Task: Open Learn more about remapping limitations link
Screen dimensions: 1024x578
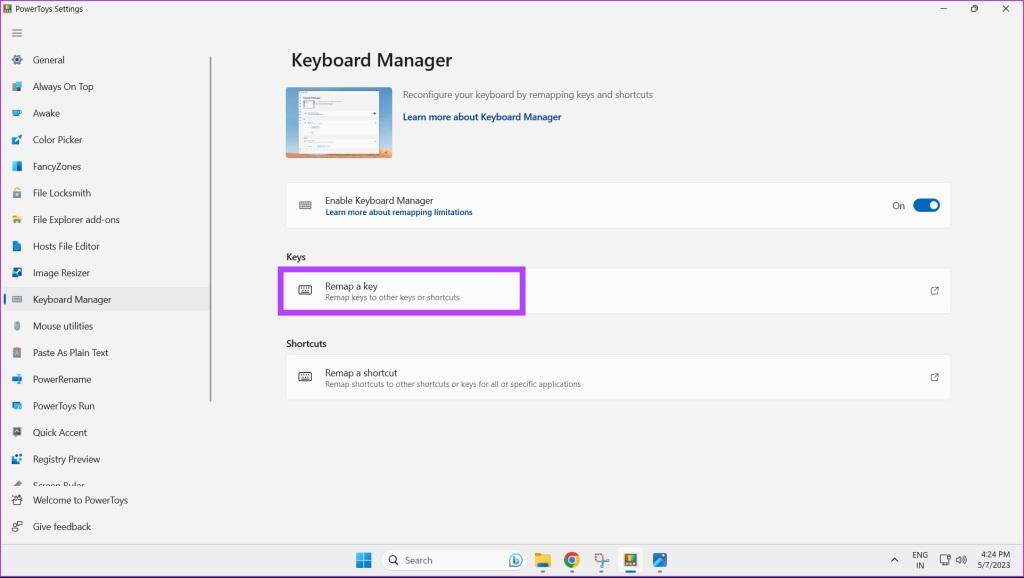Action: (x=398, y=212)
